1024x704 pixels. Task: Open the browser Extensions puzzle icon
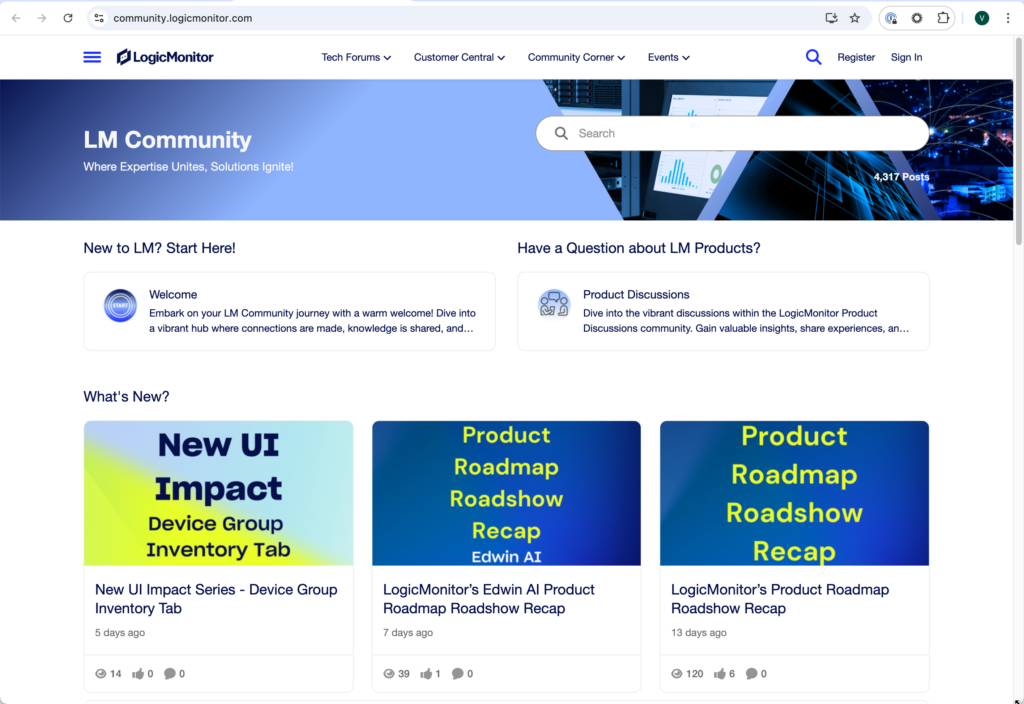[943, 17]
